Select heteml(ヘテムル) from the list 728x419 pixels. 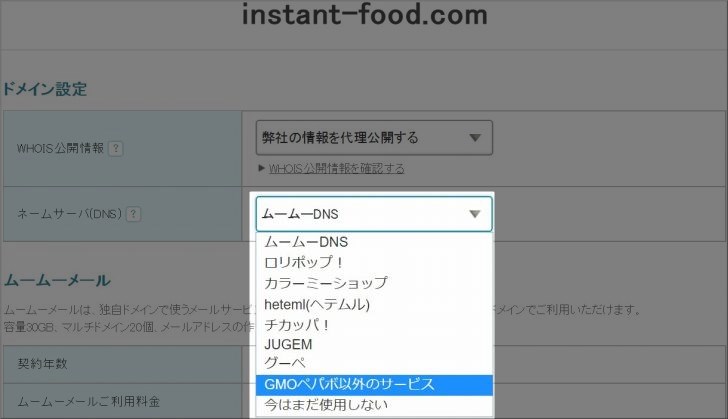pos(317,304)
